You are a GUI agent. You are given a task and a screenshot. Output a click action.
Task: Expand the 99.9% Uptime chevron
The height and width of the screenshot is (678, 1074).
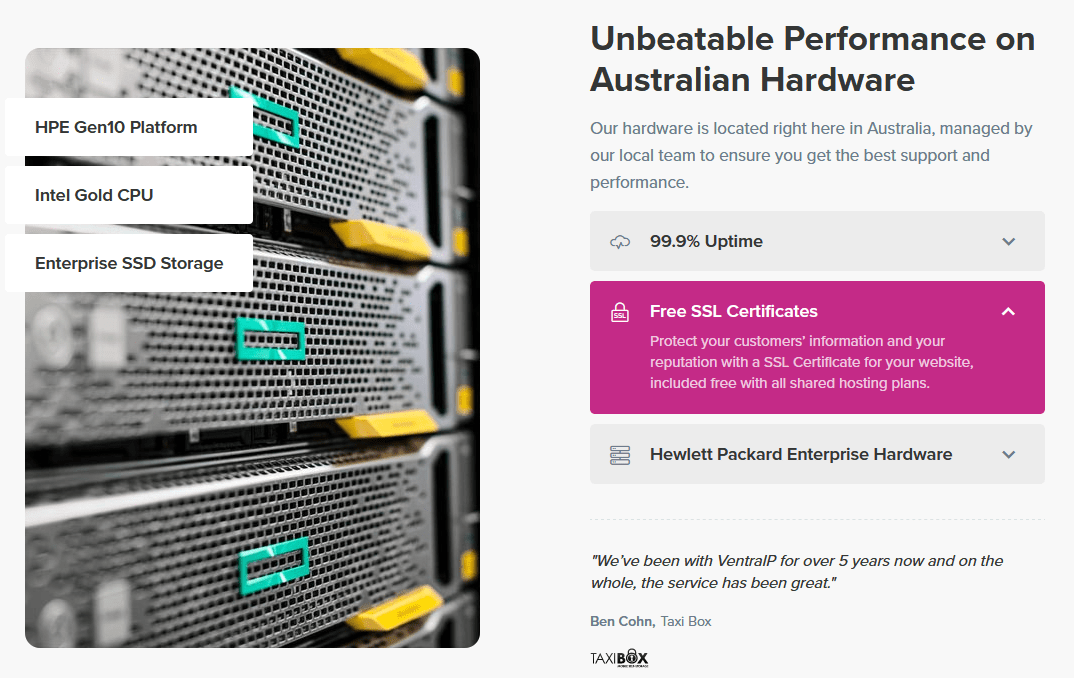pyautogui.click(x=1008, y=242)
